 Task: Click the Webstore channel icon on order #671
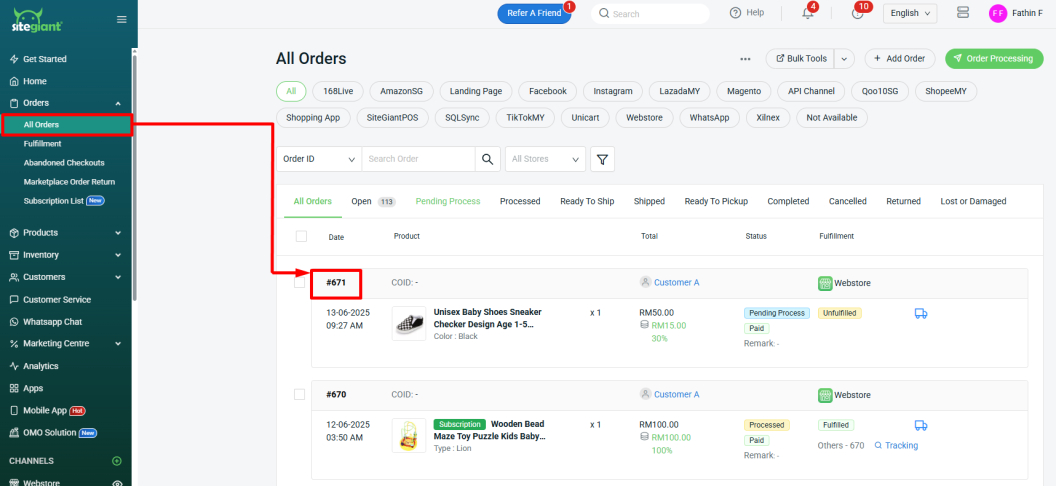[x=825, y=283]
